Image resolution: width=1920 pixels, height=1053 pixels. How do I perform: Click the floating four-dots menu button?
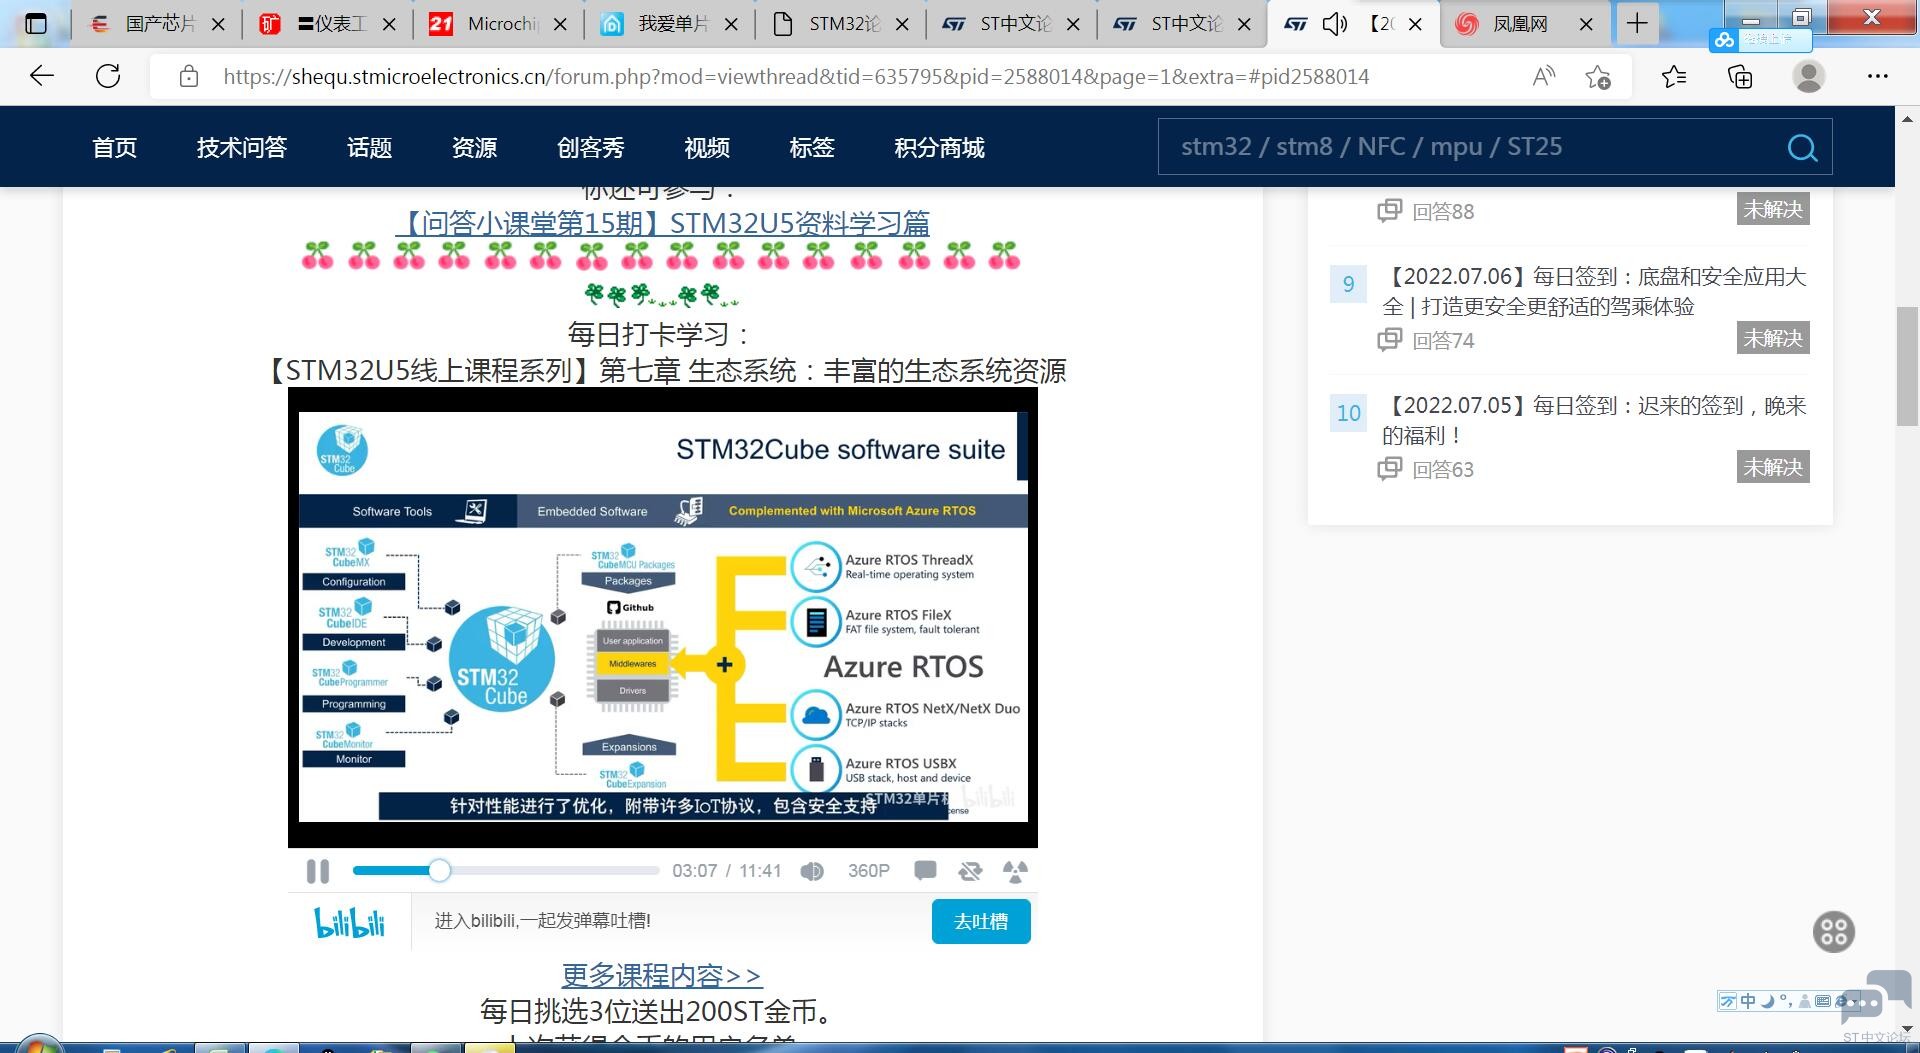pyautogui.click(x=1834, y=932)
